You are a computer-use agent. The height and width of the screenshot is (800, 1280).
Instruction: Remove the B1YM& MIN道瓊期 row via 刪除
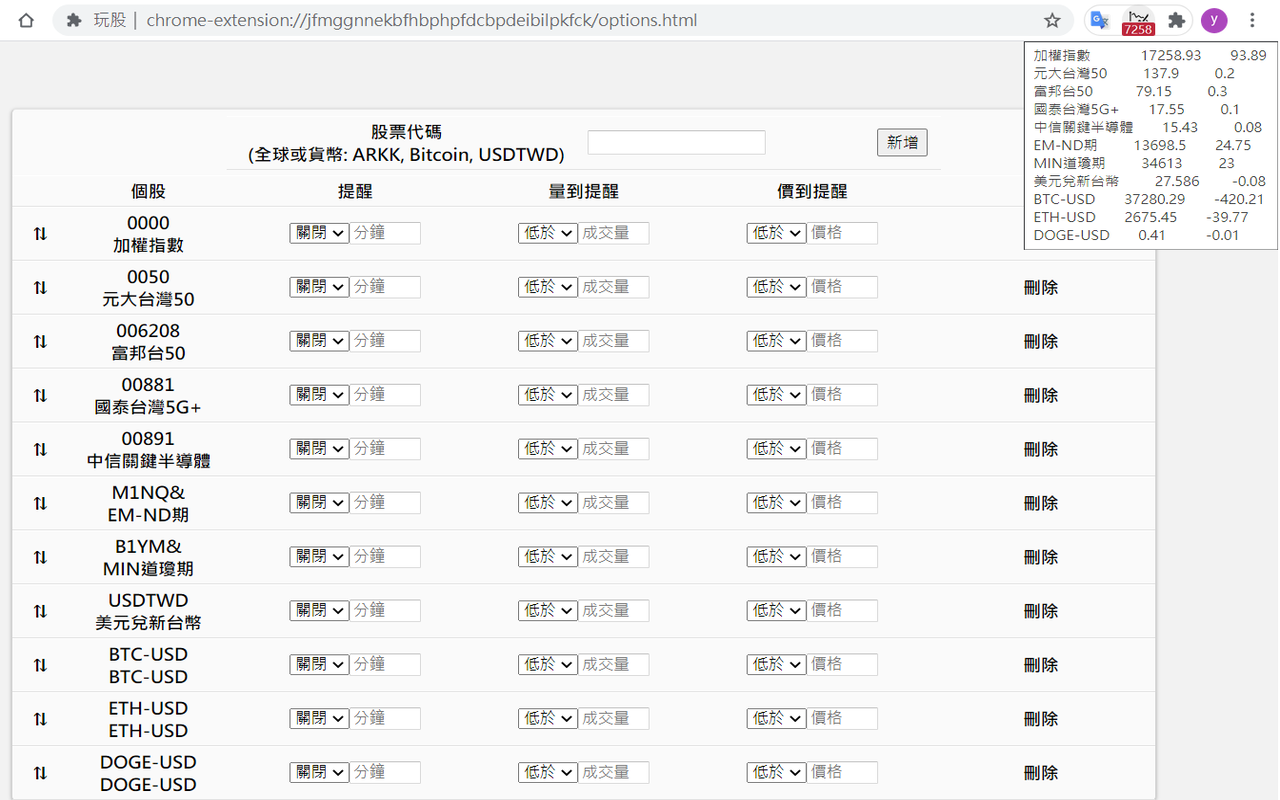tap(1041, 558)
